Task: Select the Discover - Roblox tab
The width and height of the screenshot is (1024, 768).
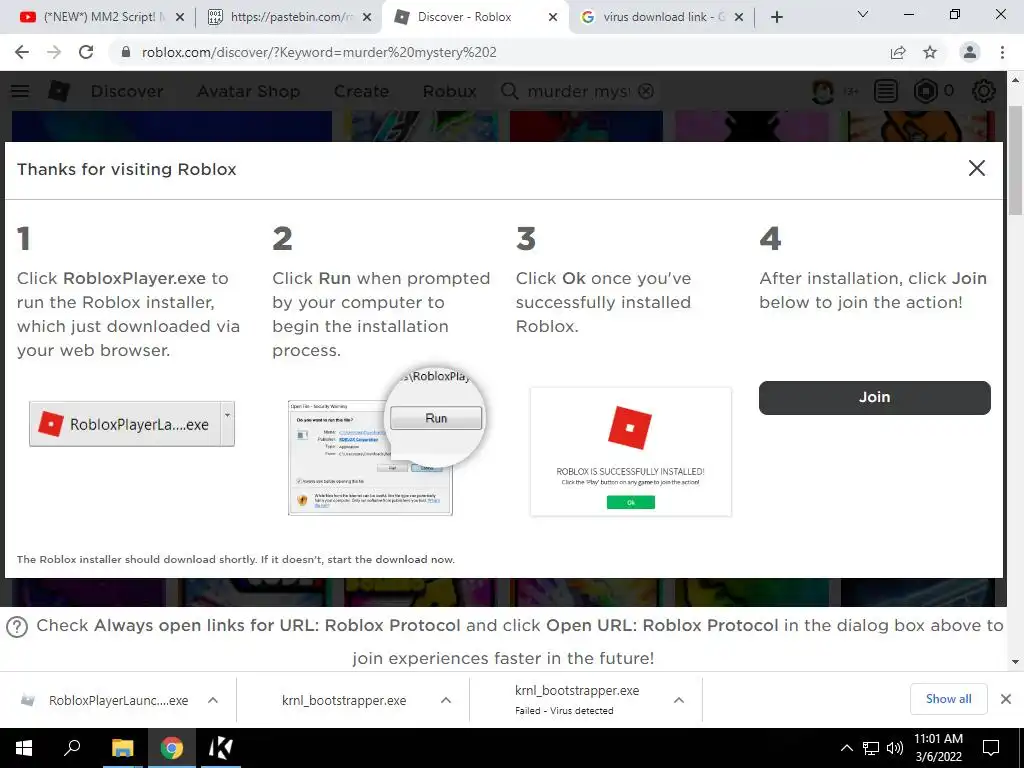Action: pyautogui.click(x=473, y=17)
